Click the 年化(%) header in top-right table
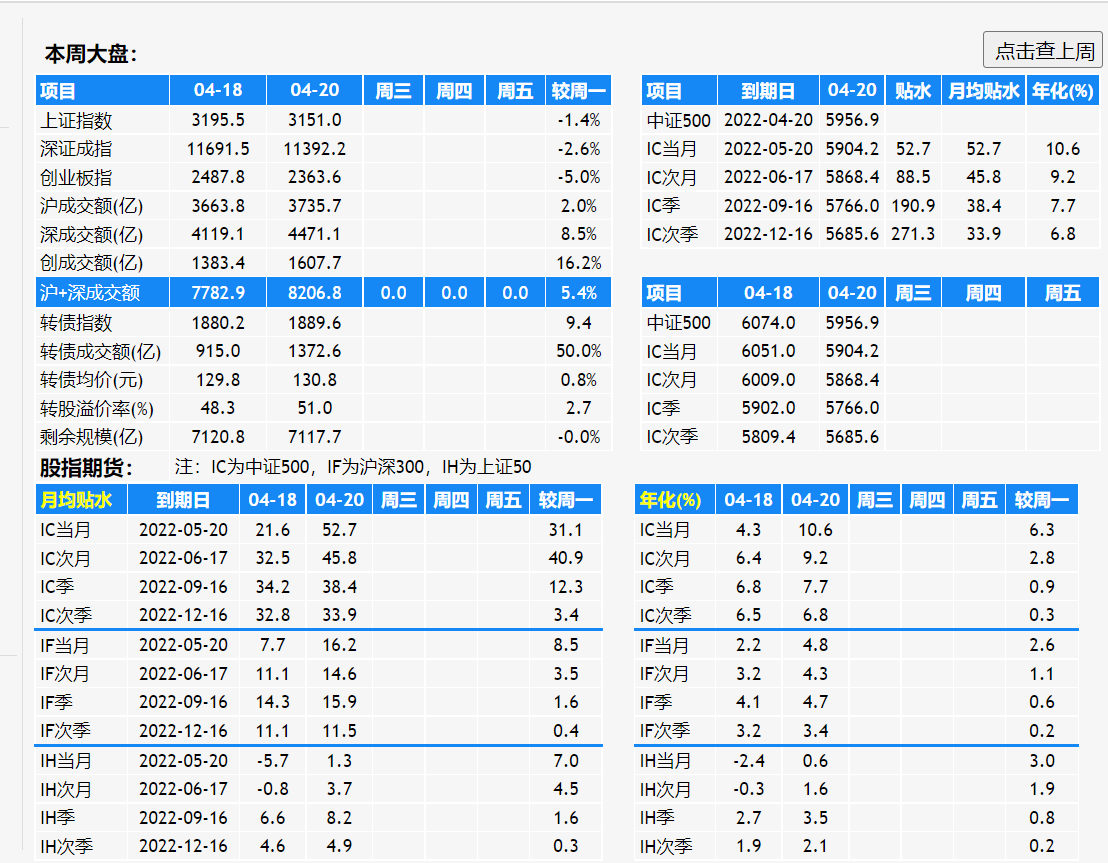 coord(1063,90)
